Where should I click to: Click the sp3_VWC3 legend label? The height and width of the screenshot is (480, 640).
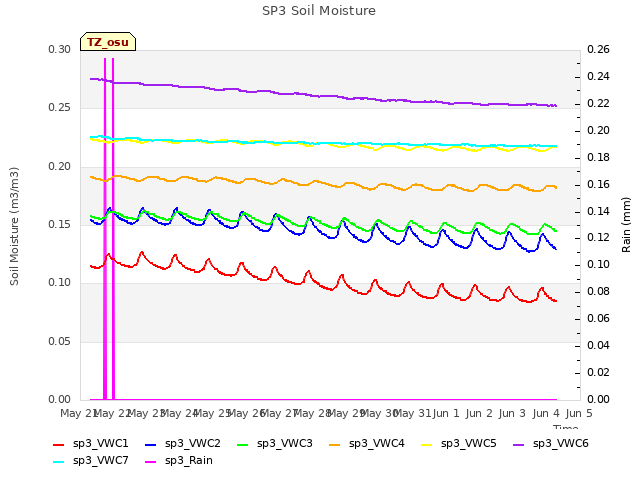pyautogui.click(x=285, y=443)
